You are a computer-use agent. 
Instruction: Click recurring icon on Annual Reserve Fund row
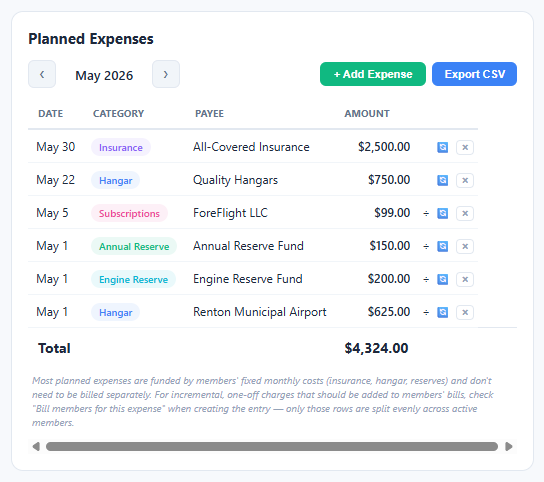(442, 246)
